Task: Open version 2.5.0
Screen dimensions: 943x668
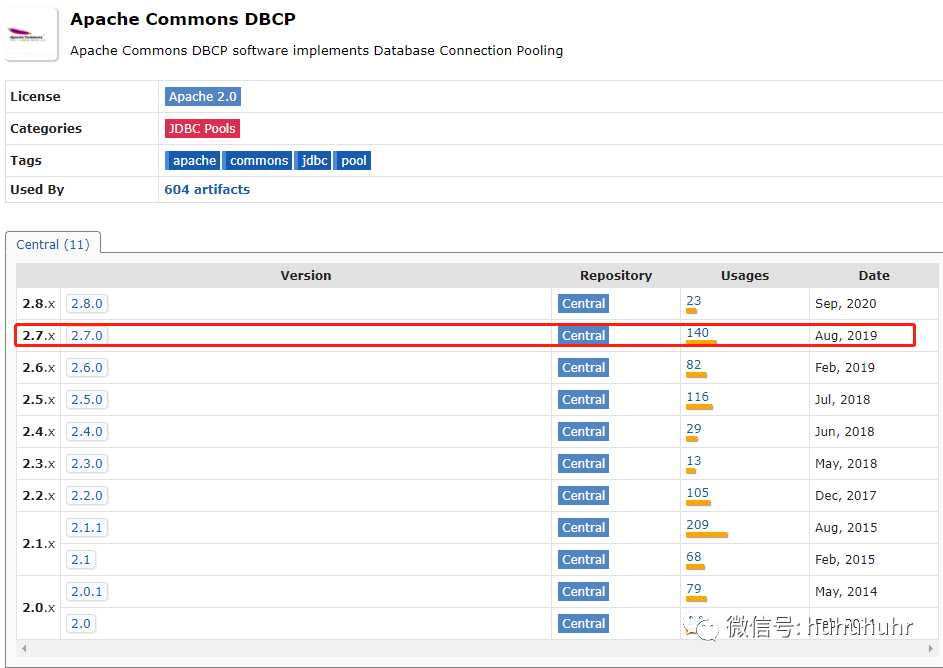Action: (x=87, y=400)
